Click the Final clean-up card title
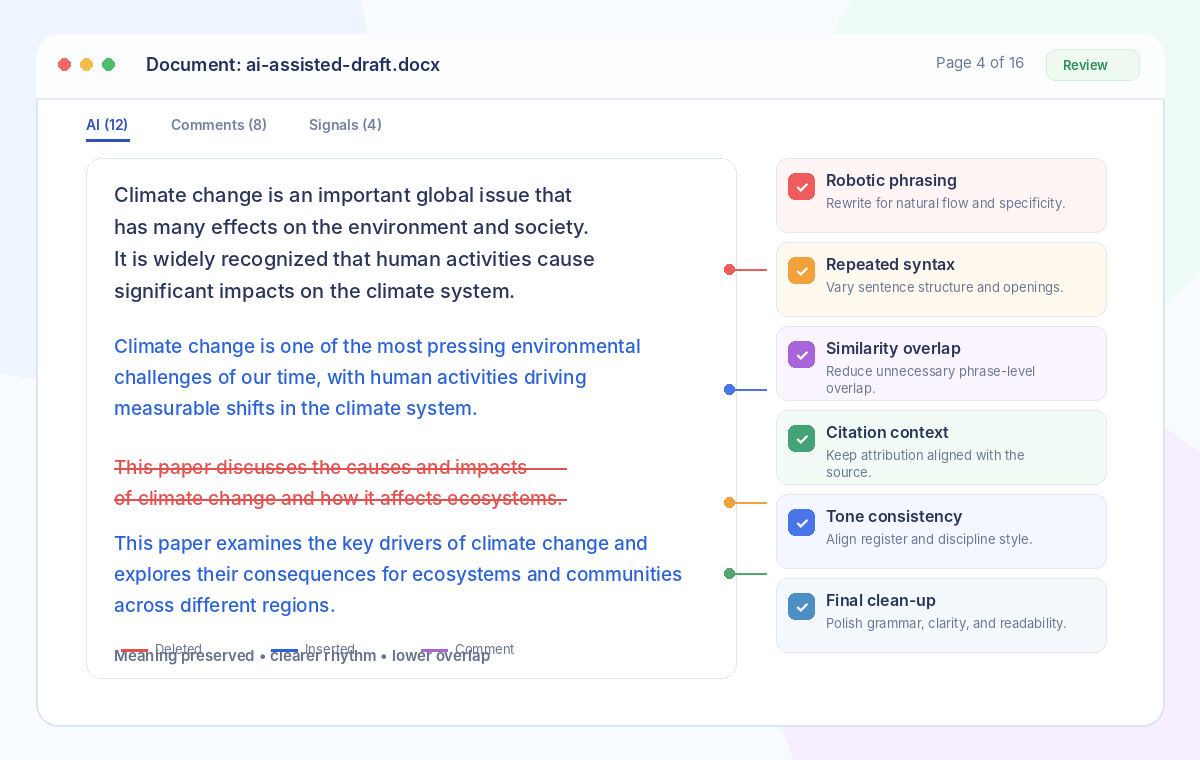1200x760 pixels. (x=882, y=601)
